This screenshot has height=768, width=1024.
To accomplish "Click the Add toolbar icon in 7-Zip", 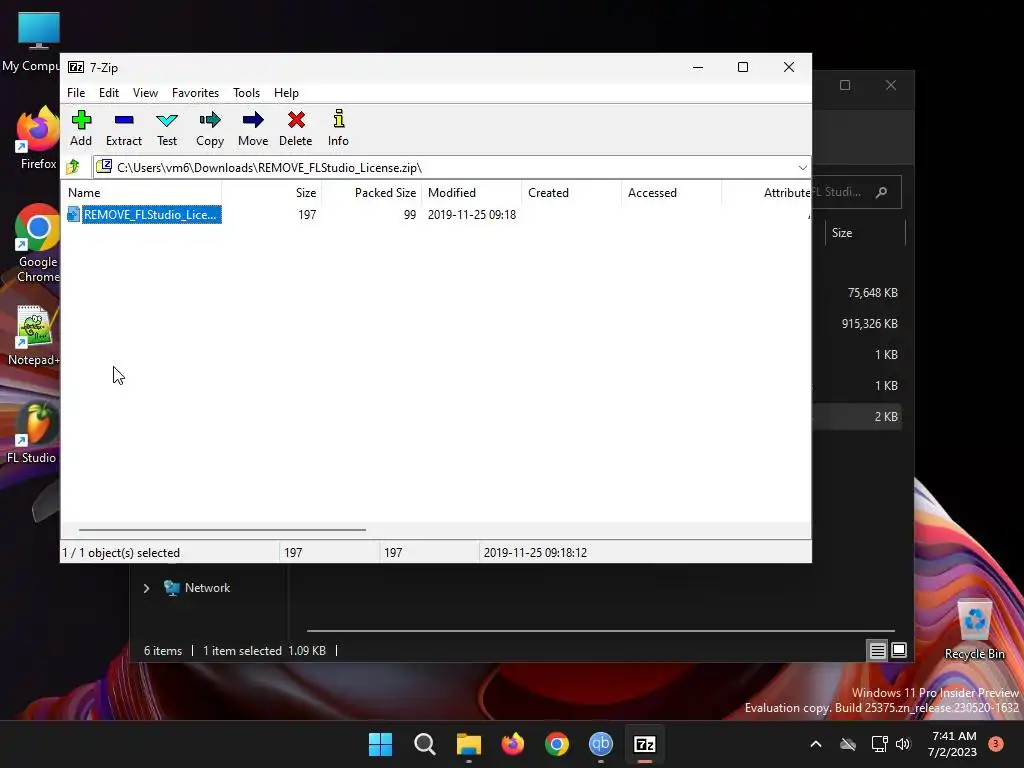I will coord(81,128).
